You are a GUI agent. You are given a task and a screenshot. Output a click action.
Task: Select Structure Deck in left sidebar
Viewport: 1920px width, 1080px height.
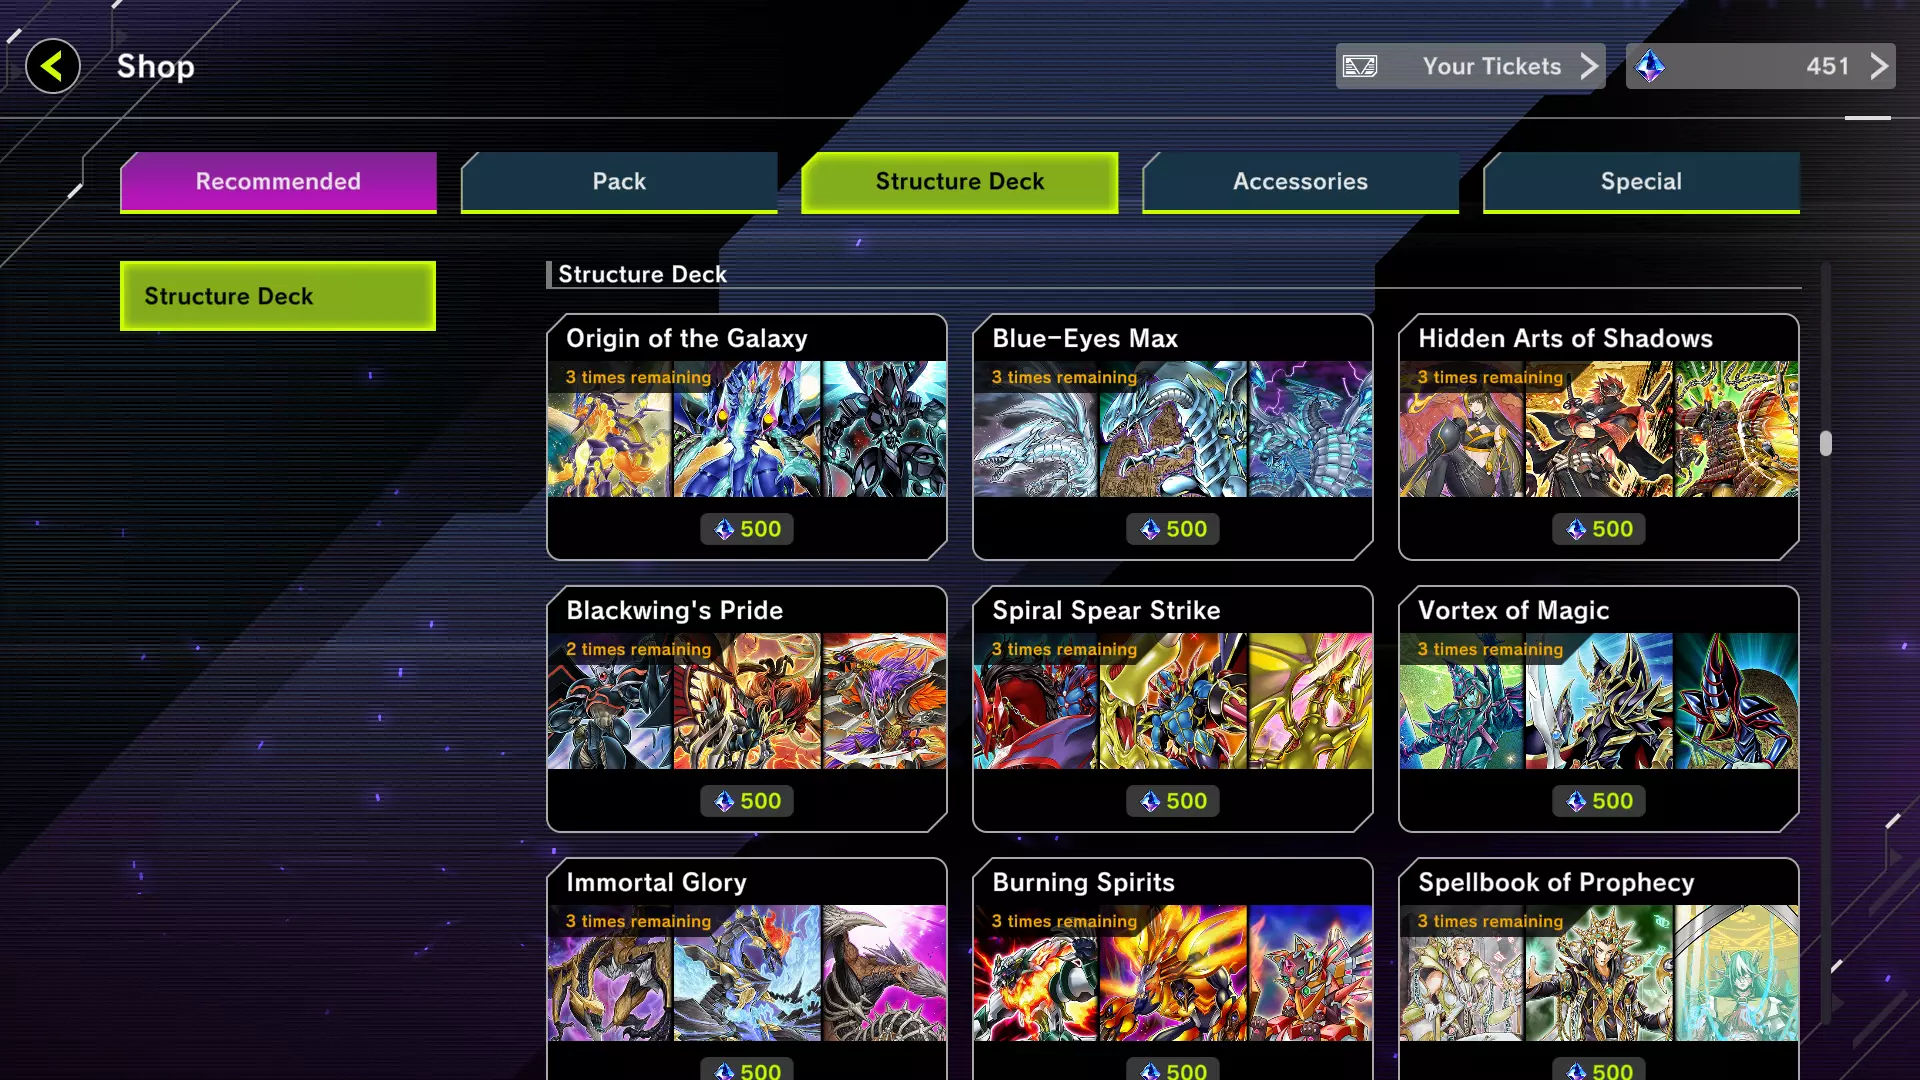pos(278,296)
